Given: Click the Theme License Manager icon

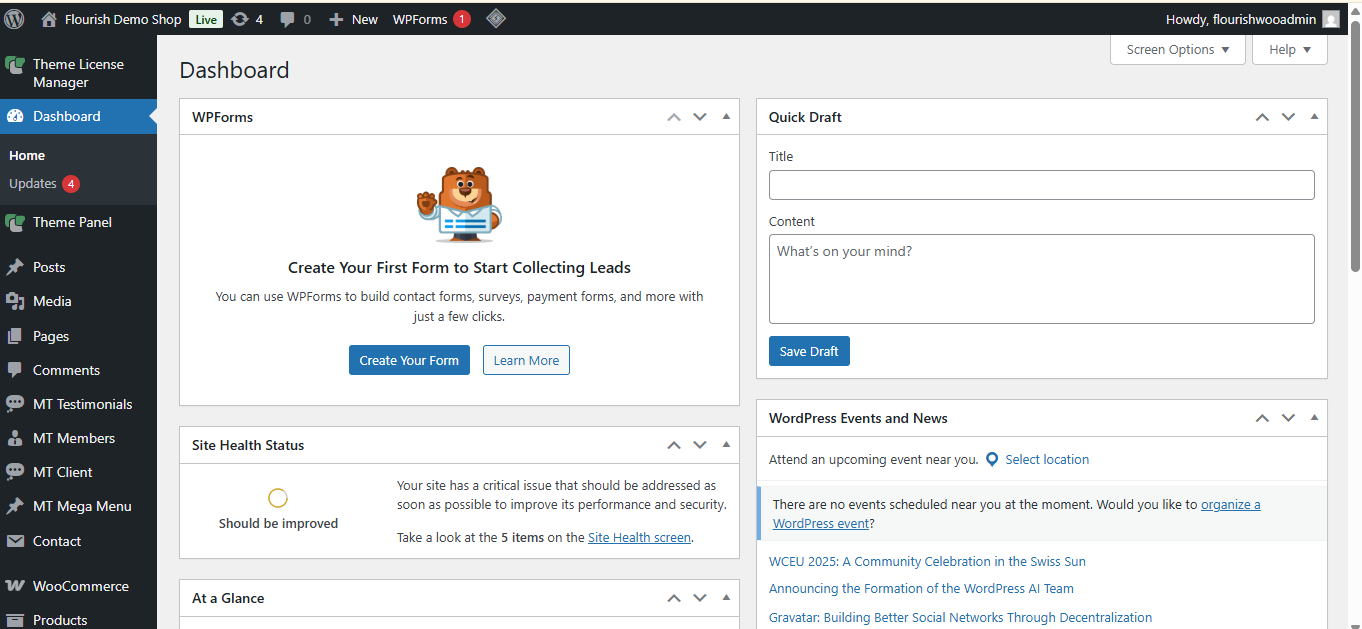Looking at the screenshot, I should (15, 65).
